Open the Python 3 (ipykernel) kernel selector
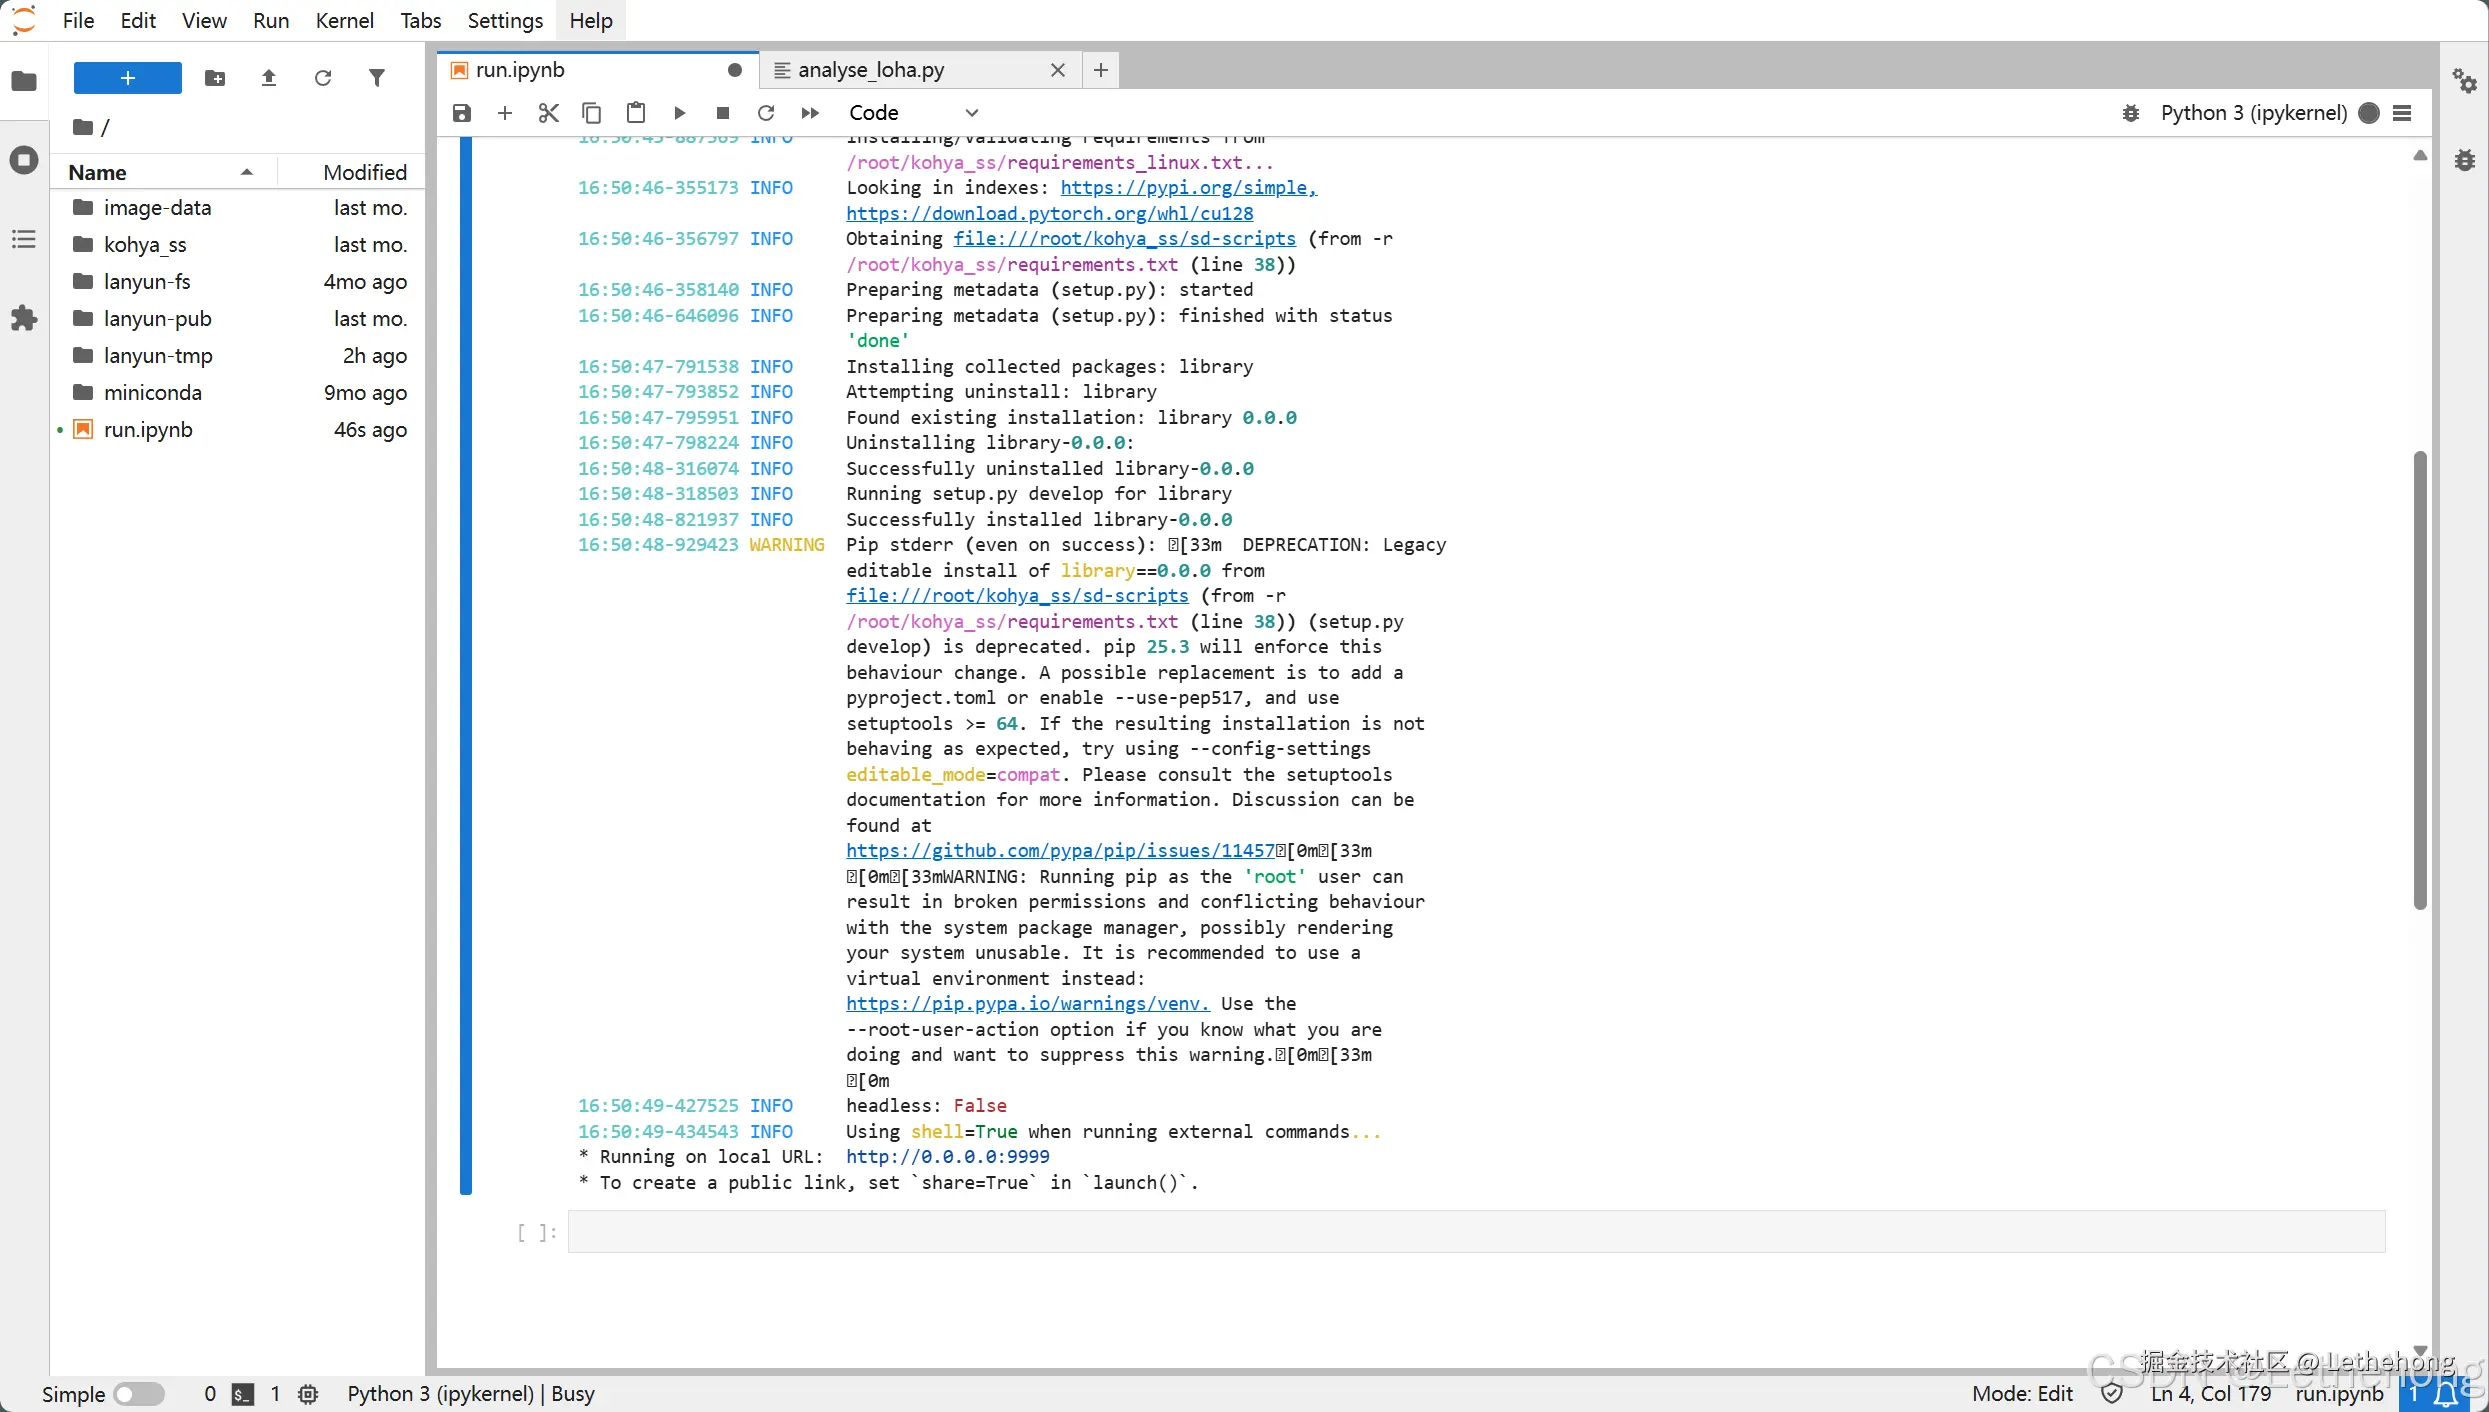Image resolution: width=2489 pixels, height=1412 pixels. (x=2252, y=113)
